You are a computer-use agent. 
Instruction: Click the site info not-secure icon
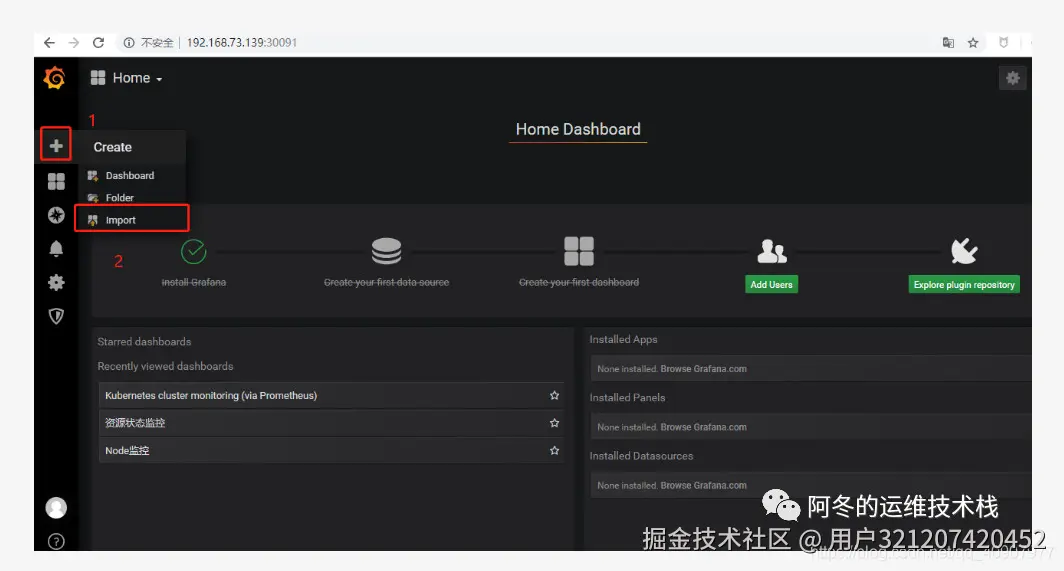(128, 43)
